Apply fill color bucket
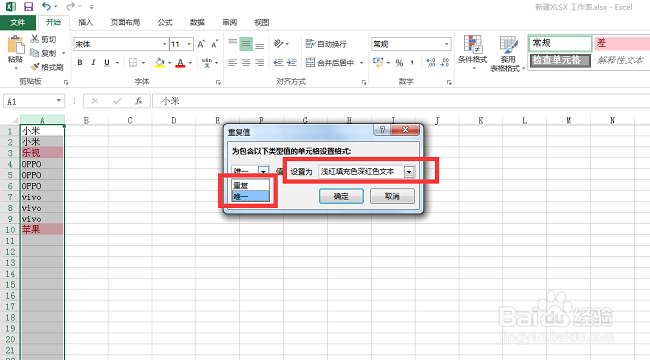Viewport: 650px width, 360px height. tap(160, 63)
